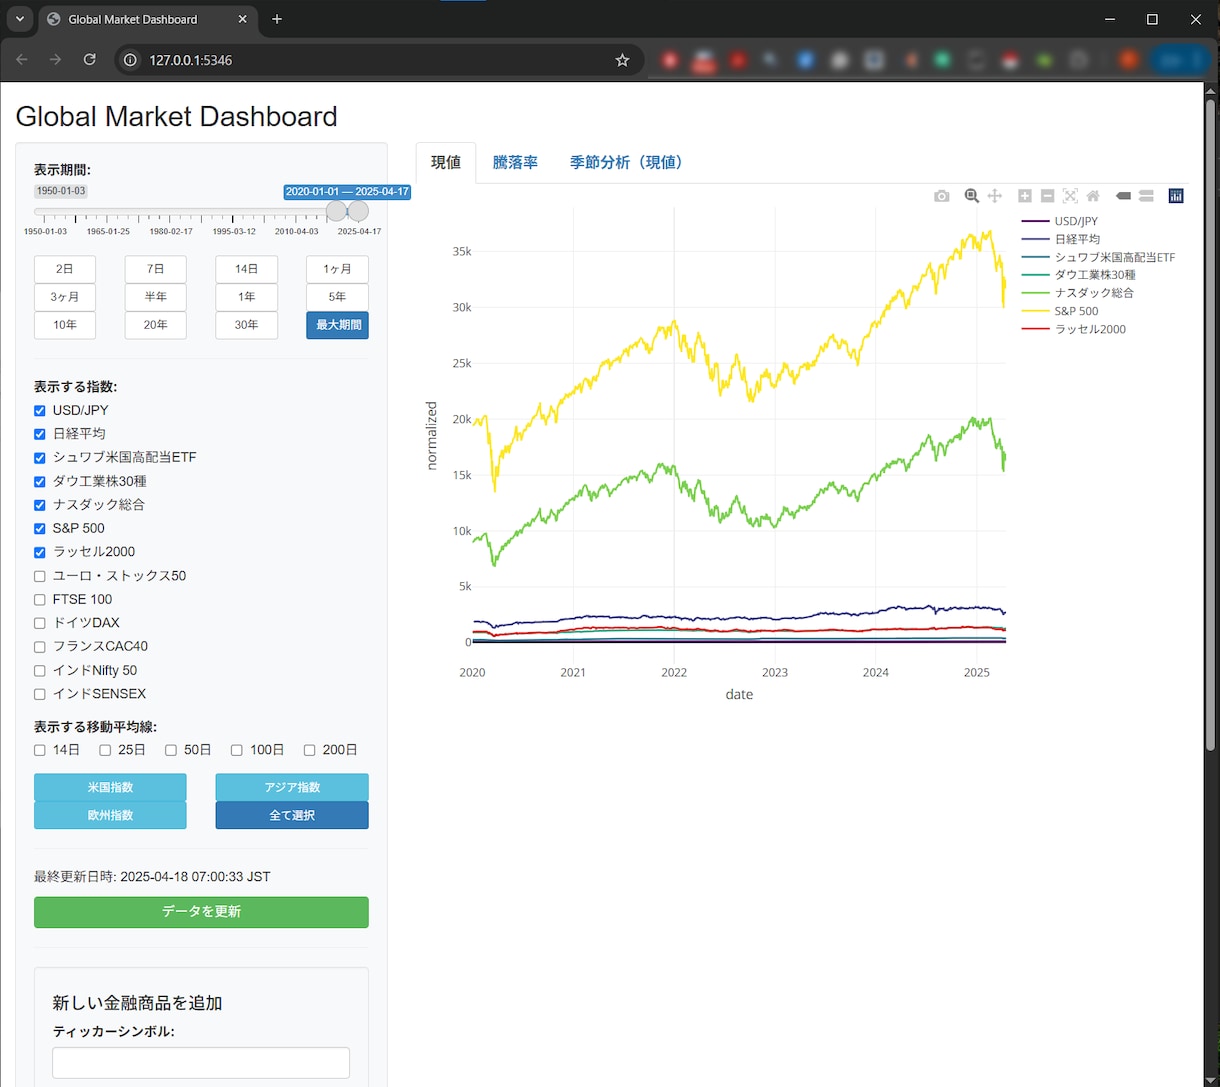Switch to the 現値 tab
Image resolution: width=1220 pixels, height=1087 pixels.
click(x=446, y=162)
